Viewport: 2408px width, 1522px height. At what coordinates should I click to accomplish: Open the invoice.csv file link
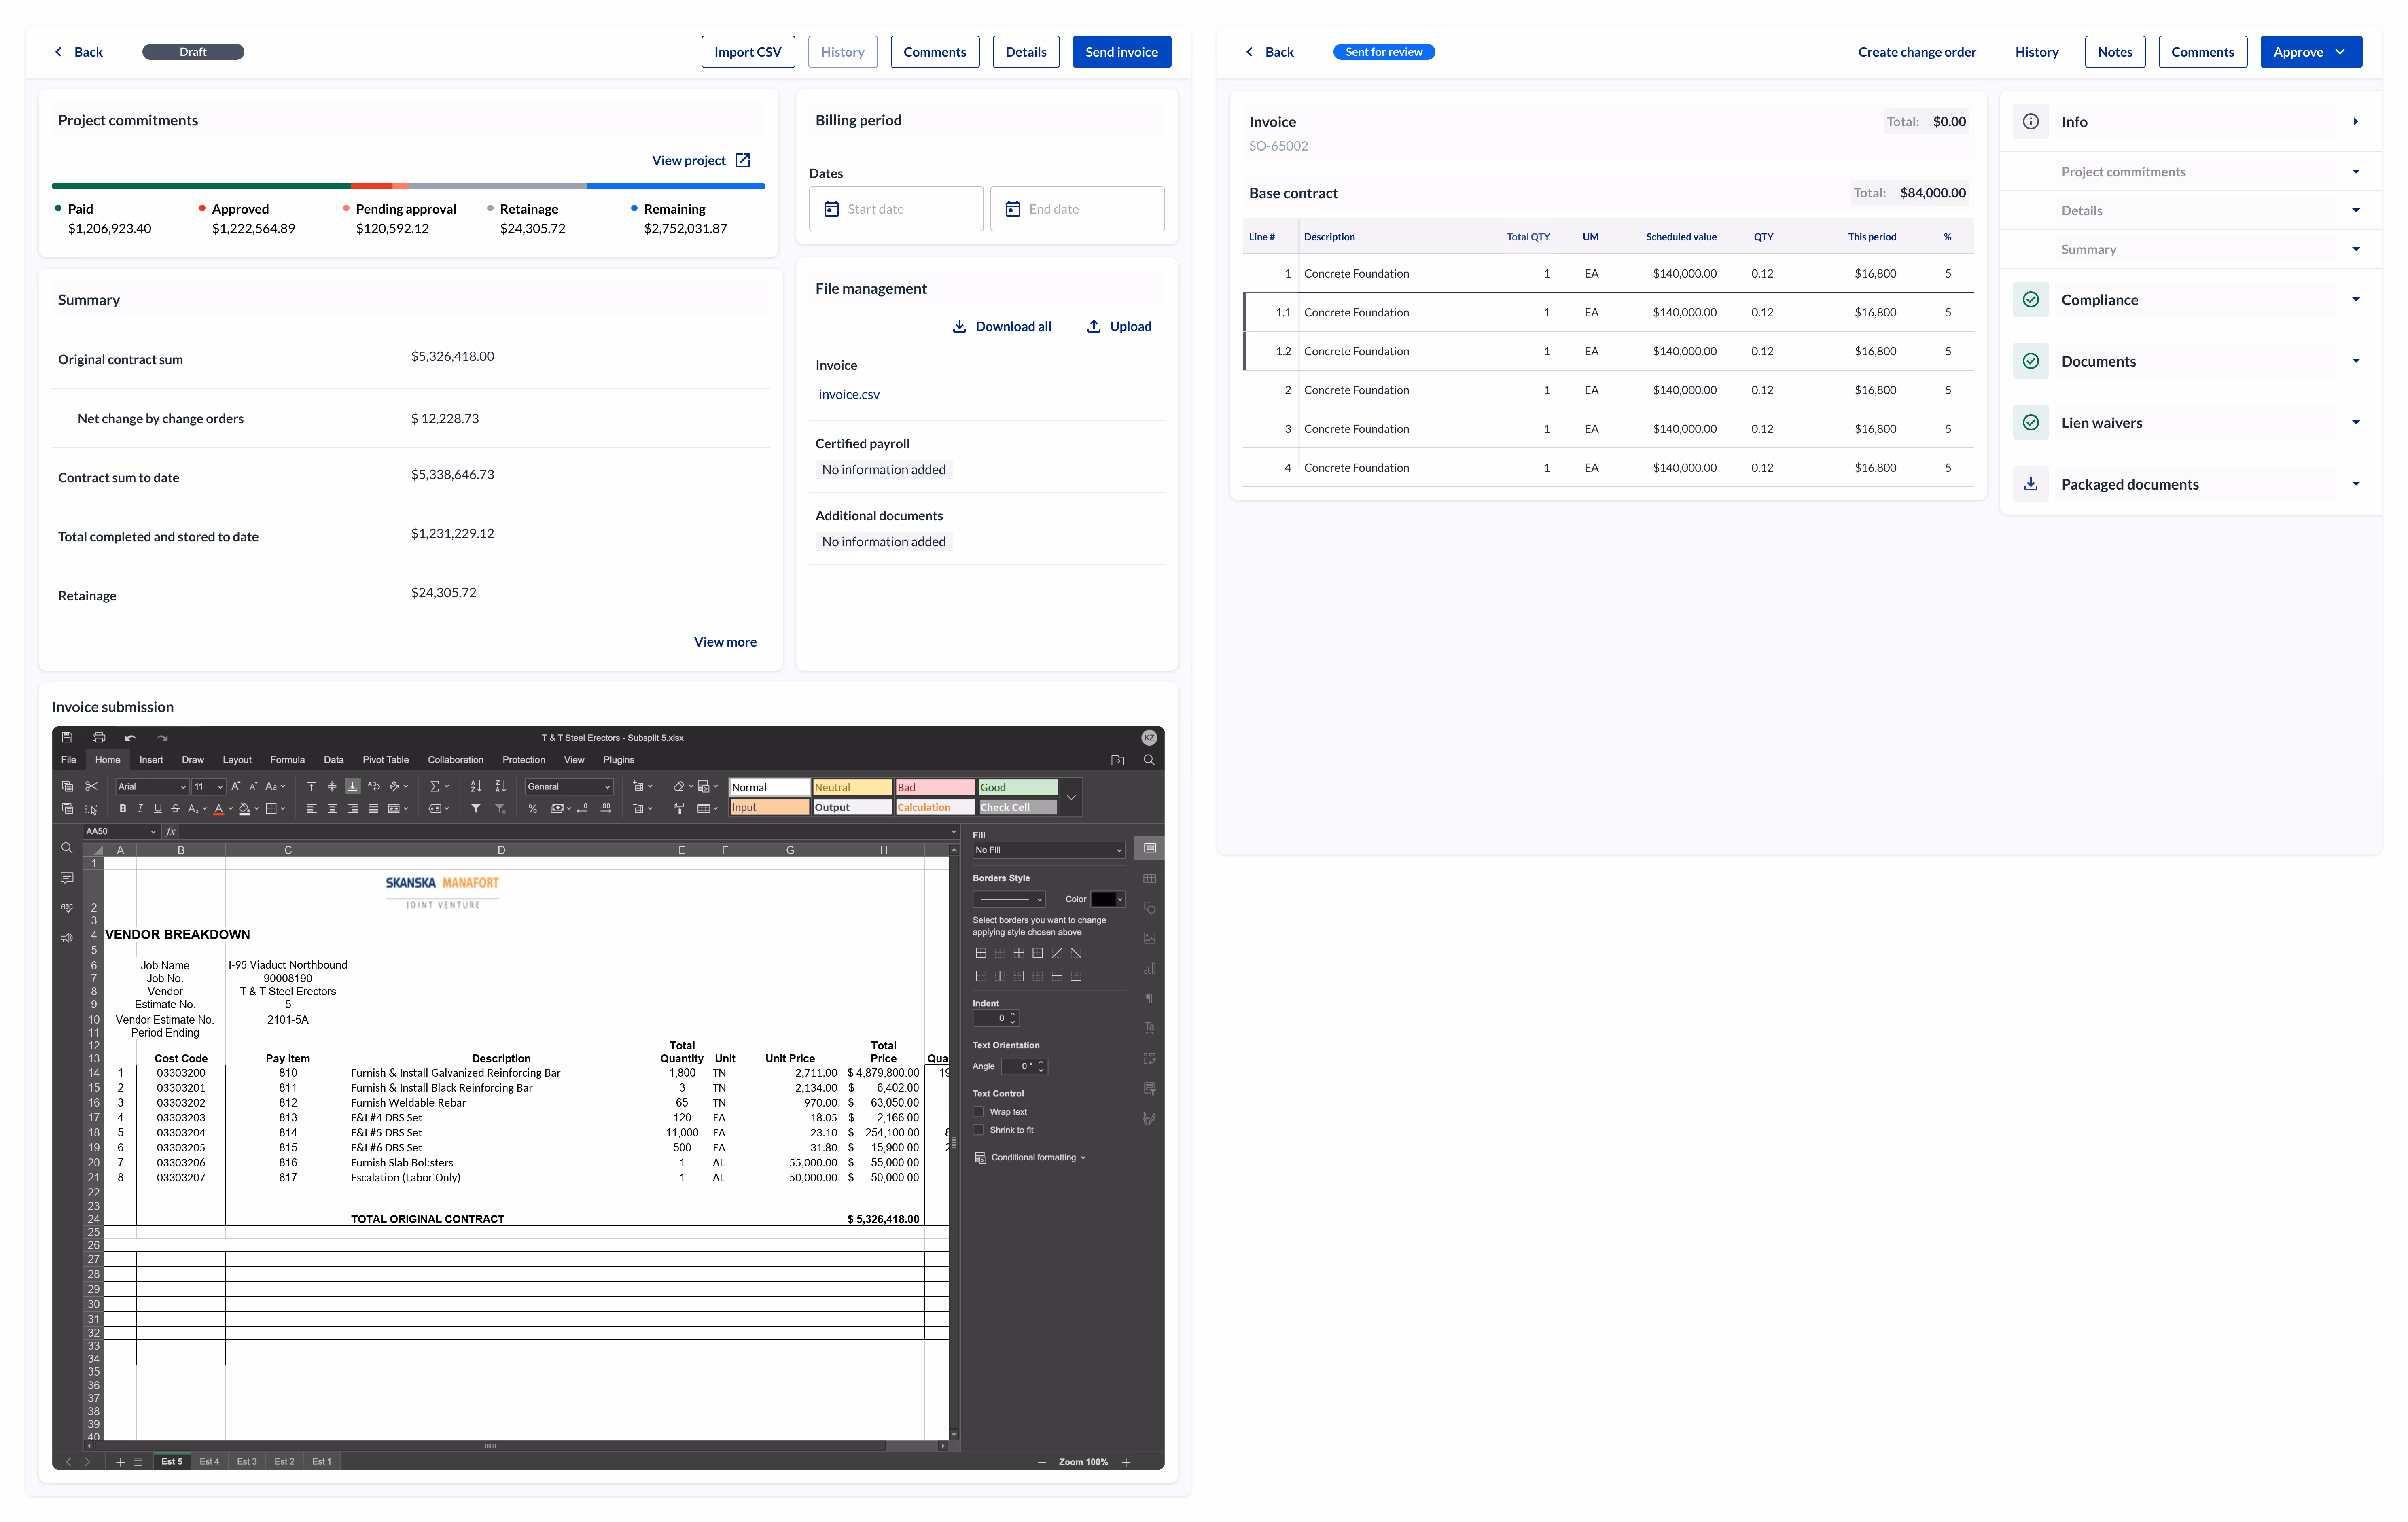click(x=849, y=394)
